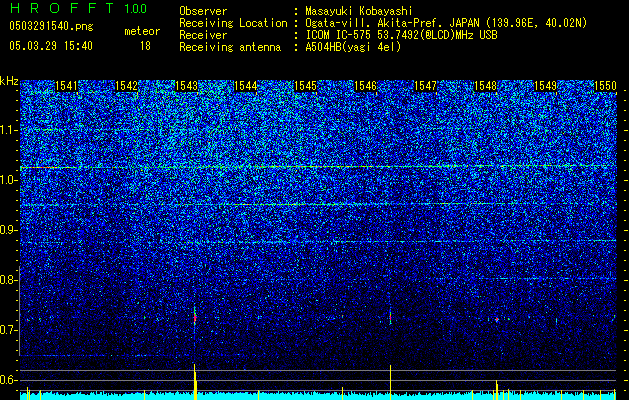Image resolution: width=629 pixels, height=400 pixels.
Task: Click the 0.7 kHz axis label
Action: pos(8,330)
